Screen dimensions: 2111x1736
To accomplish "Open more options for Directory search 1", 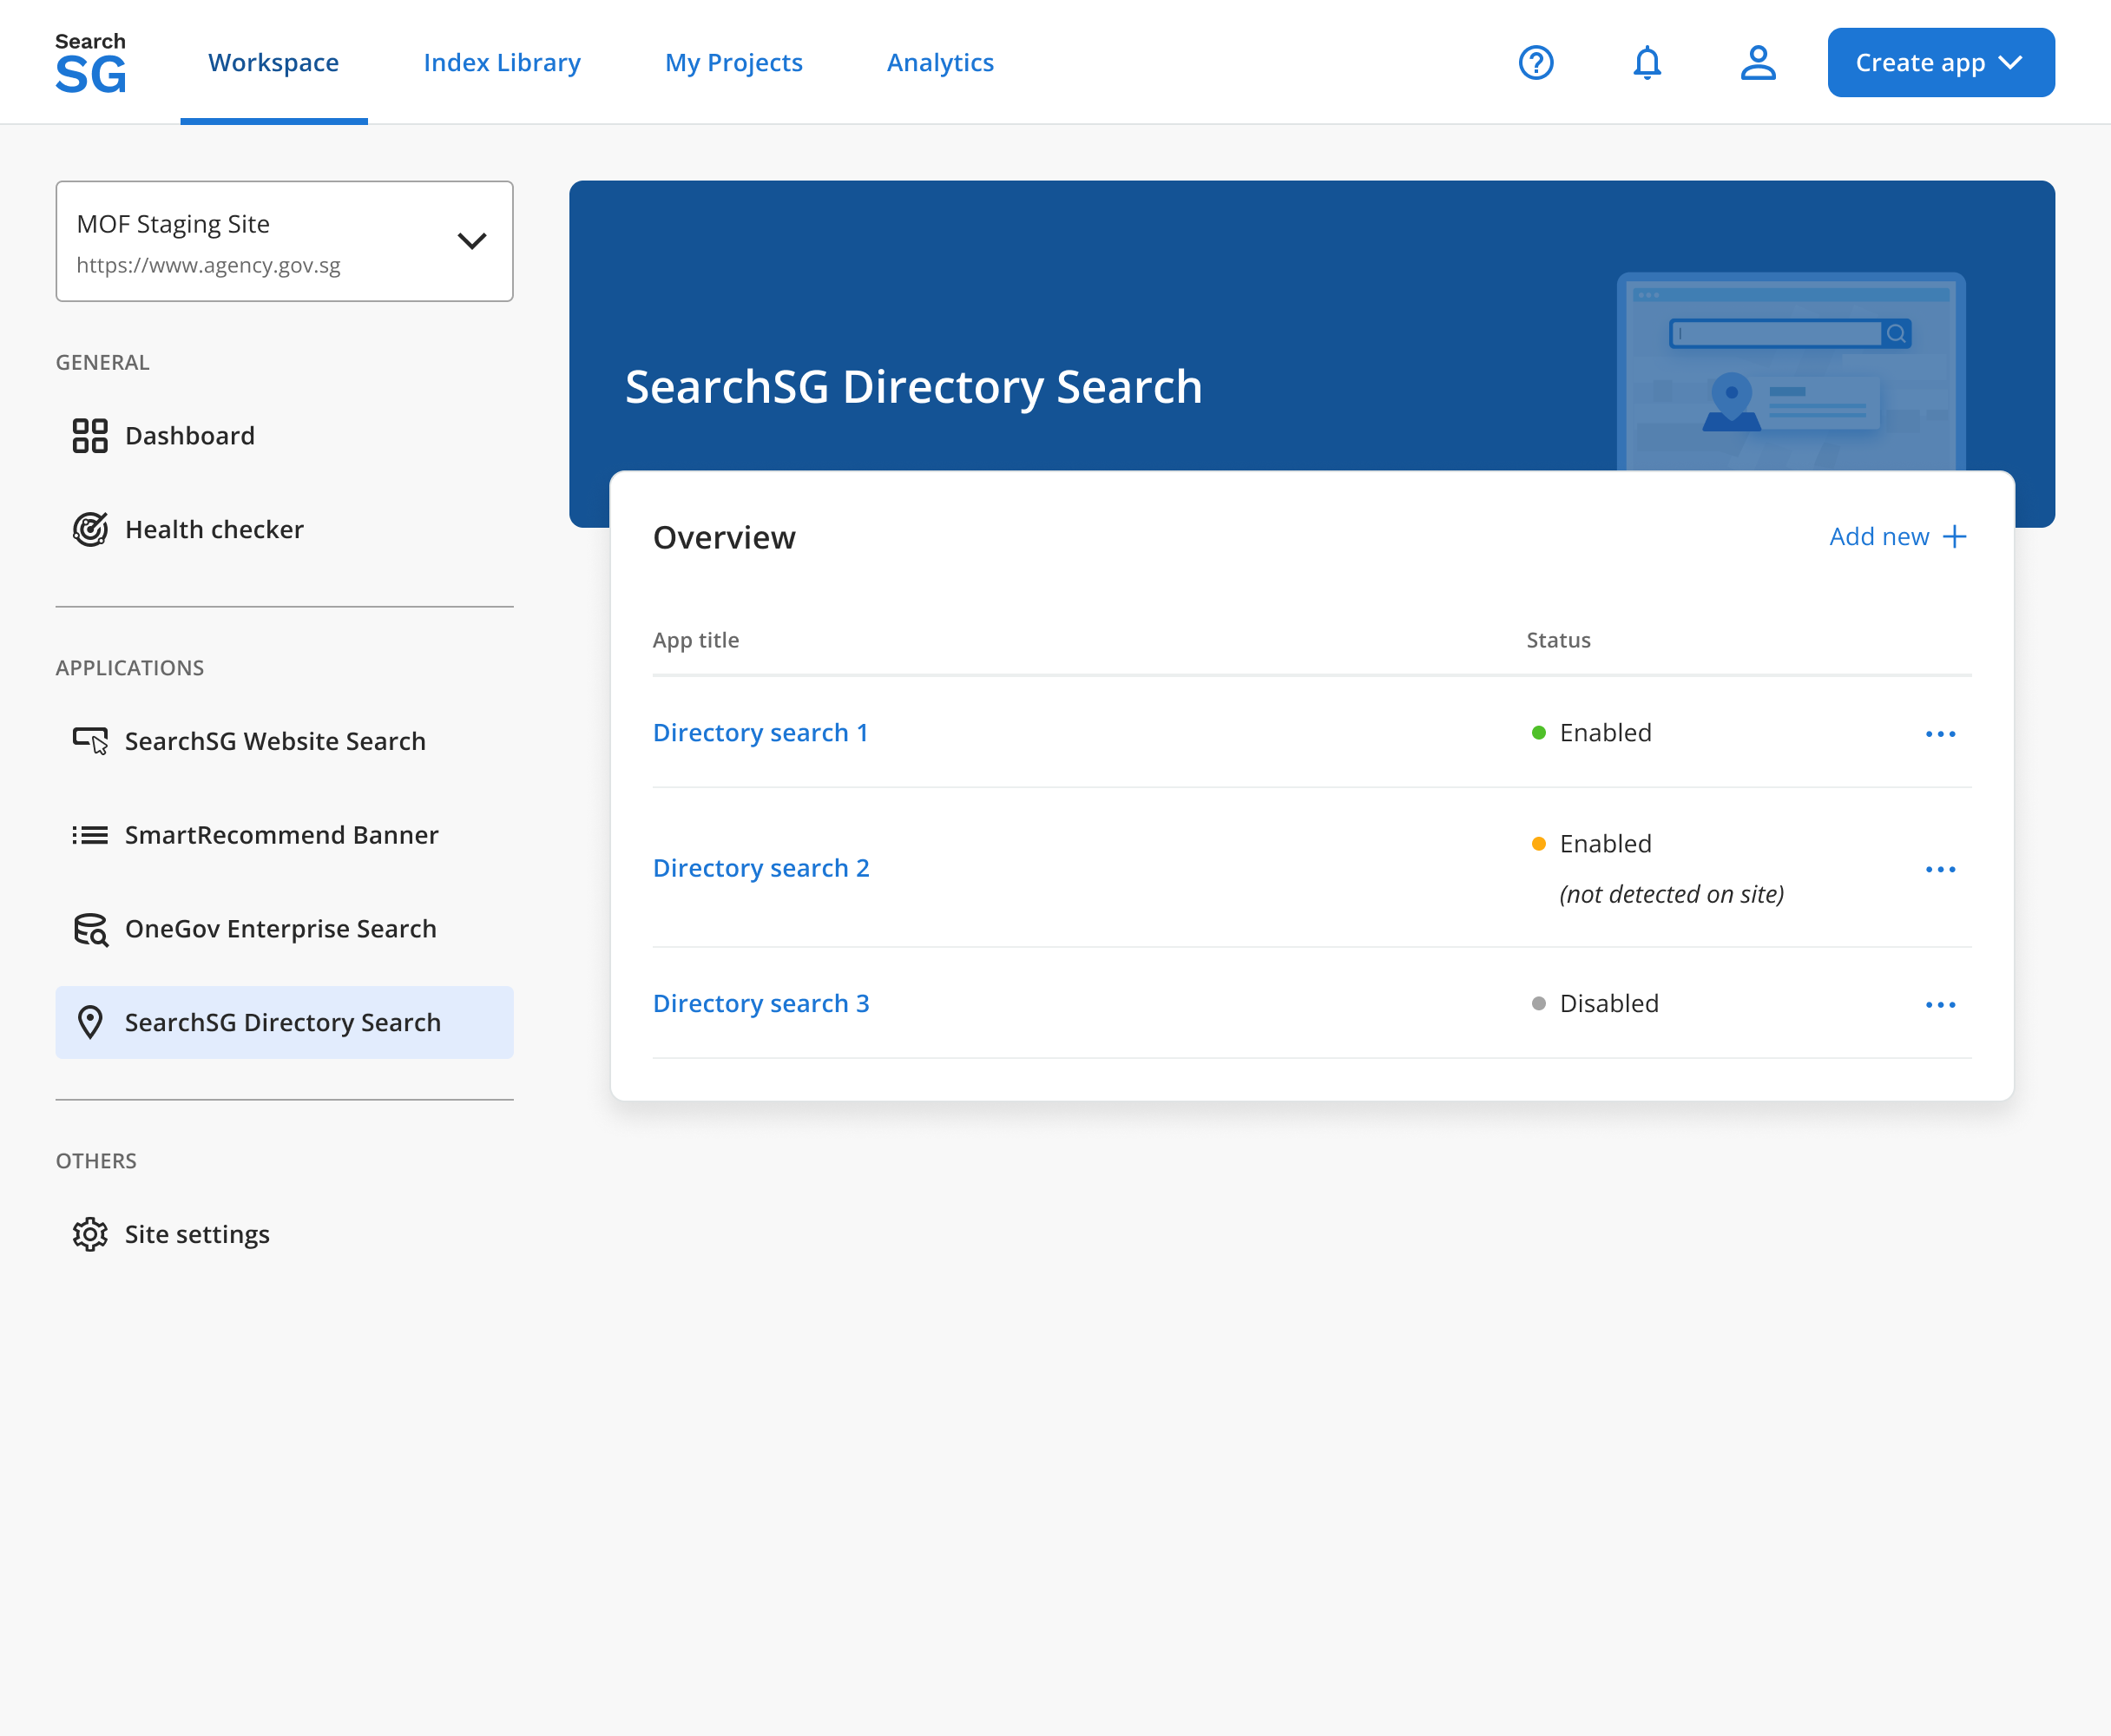I will click(x=1941, y=734).
